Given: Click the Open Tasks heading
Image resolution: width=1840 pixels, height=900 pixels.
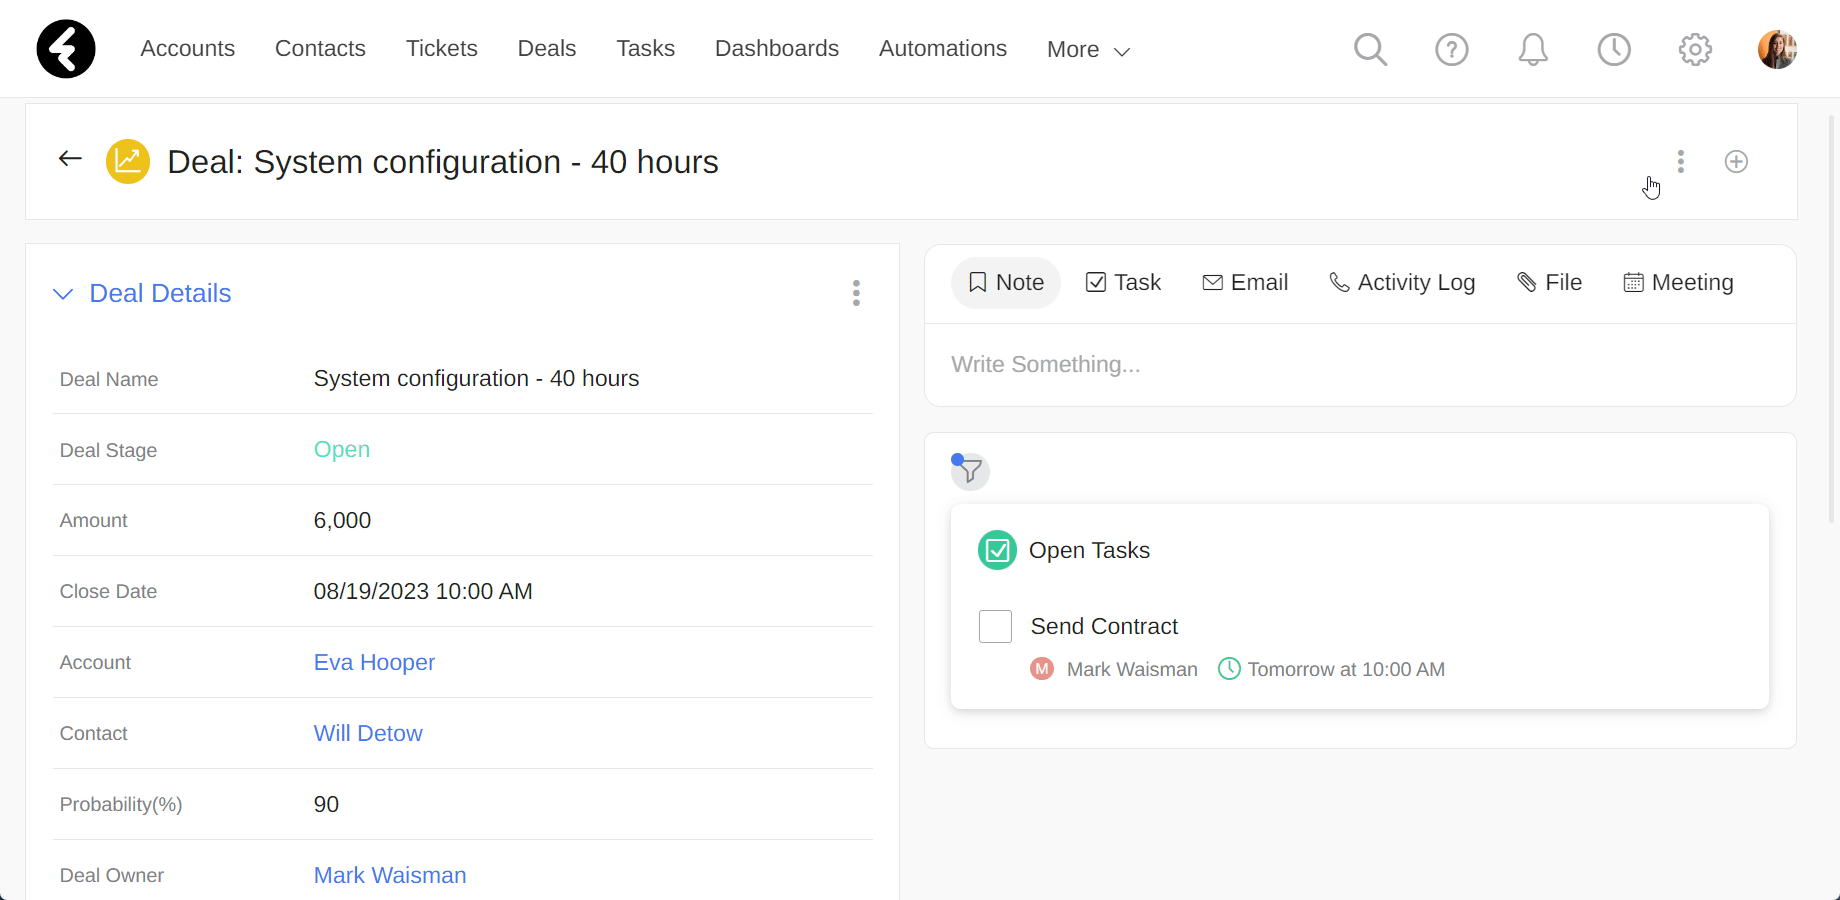Looking at the screenshot, I should [1089, 550].
